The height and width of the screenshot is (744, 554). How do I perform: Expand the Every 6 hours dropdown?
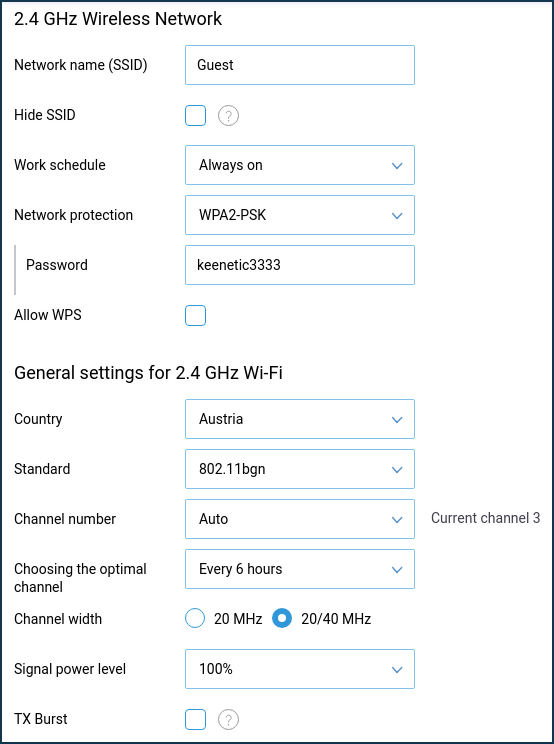[x=300, y=569]
